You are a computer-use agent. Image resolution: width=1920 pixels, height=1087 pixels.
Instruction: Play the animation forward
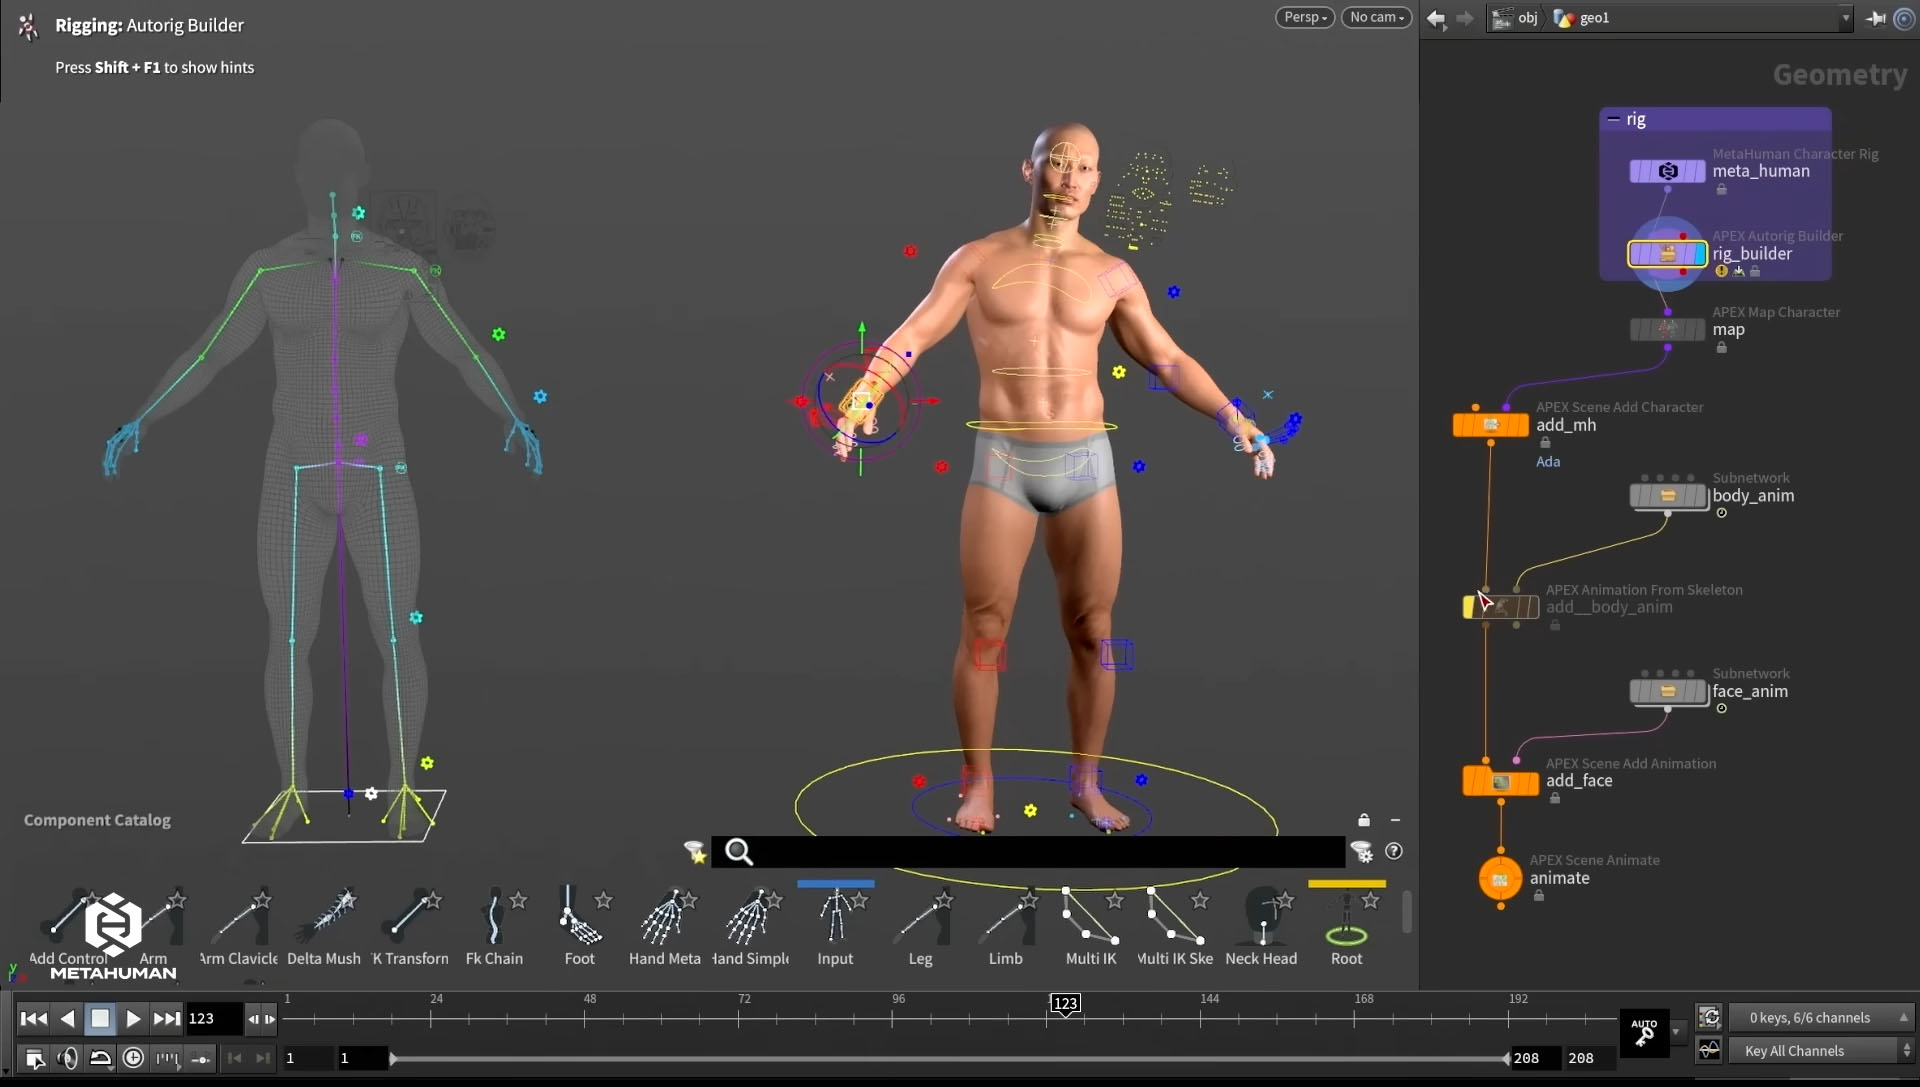point(133,1019)
